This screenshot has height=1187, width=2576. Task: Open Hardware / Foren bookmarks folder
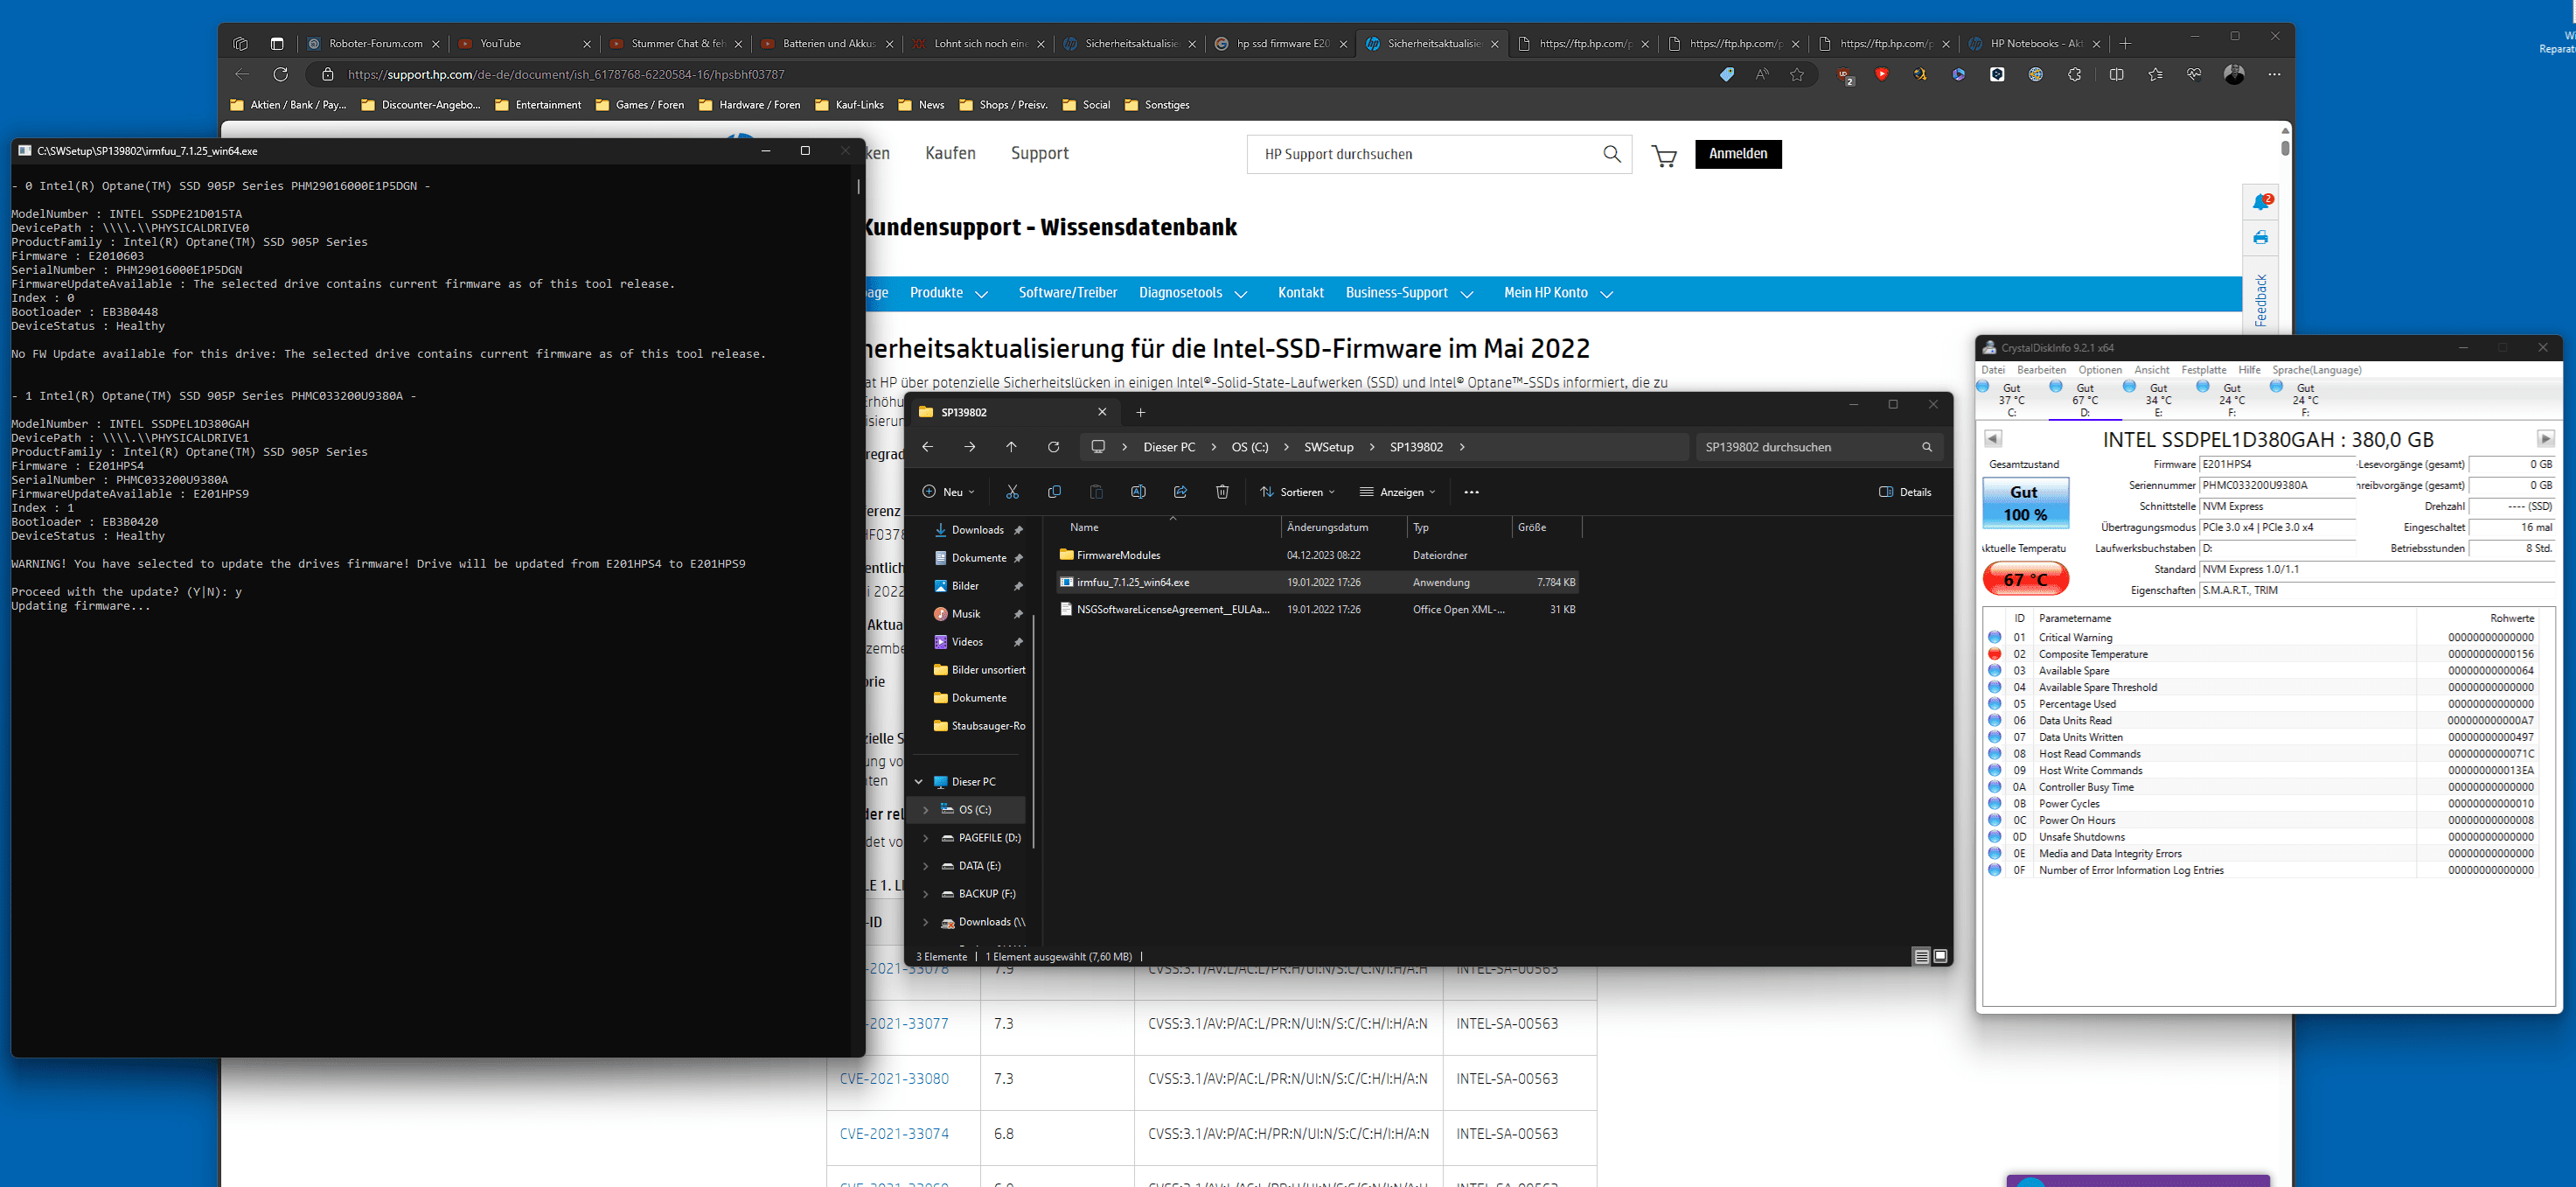[749, 105]
